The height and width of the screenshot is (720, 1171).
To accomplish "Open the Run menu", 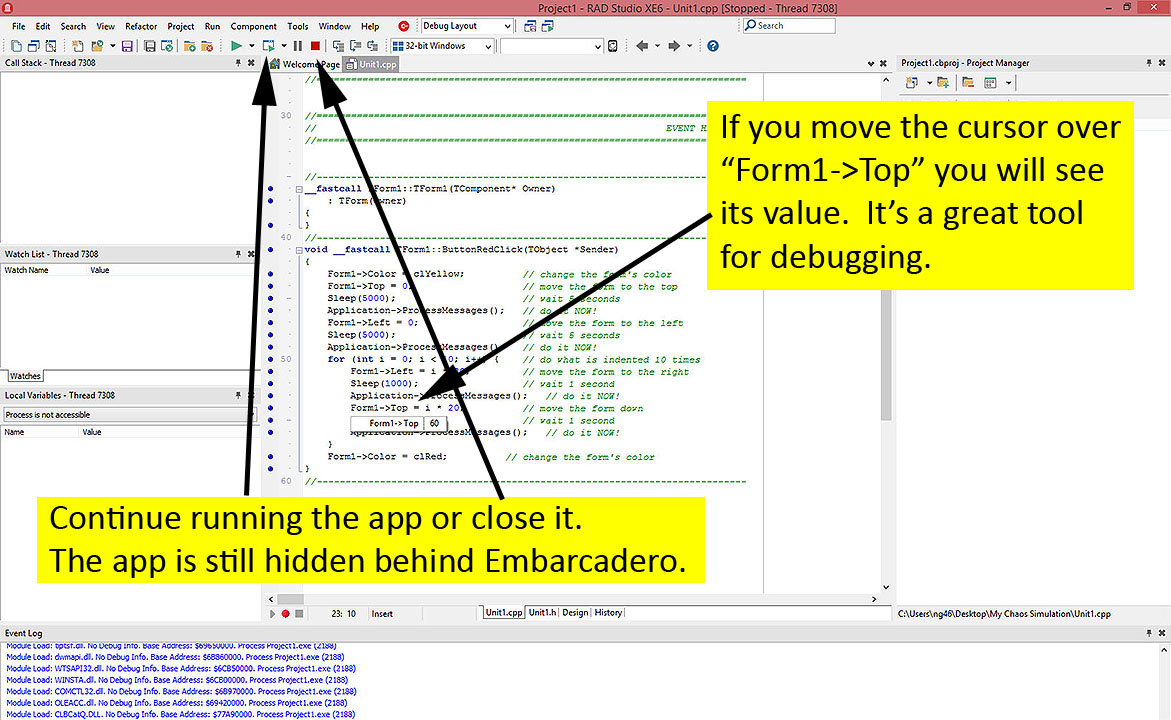I will click(x=212, y=26).
